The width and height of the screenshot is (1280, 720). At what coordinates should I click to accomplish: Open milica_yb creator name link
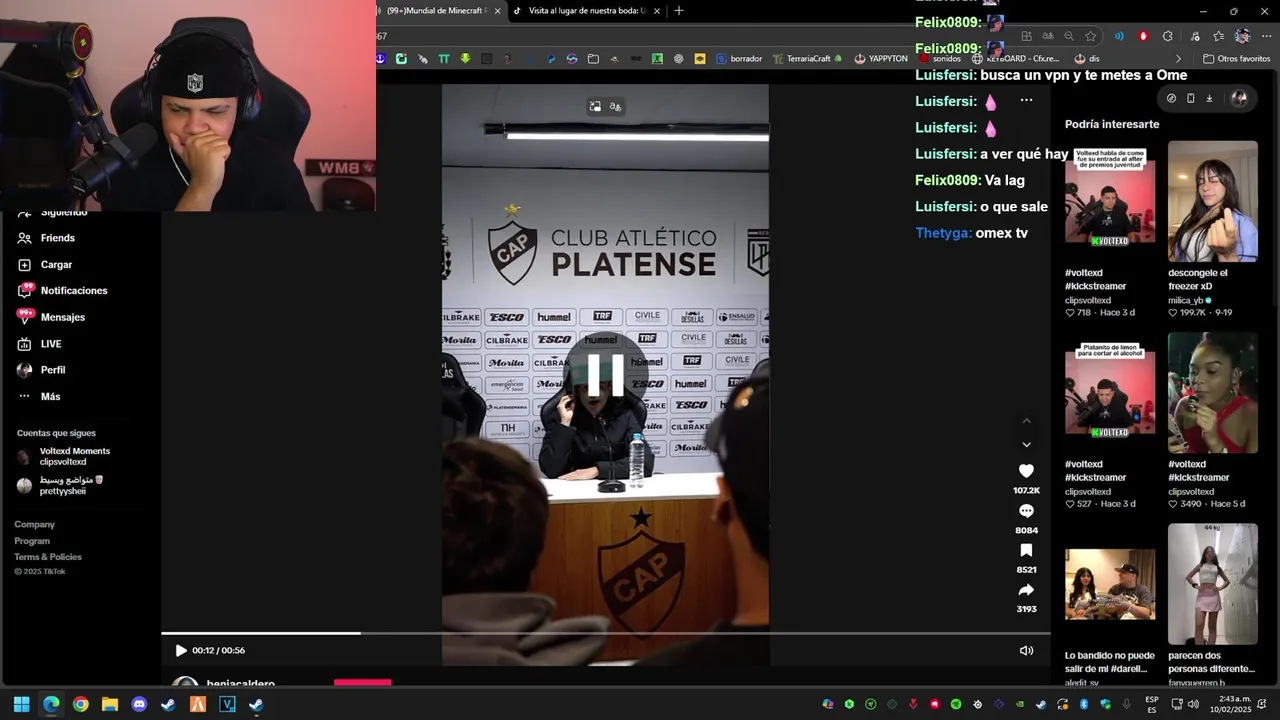tap(1185, 300)
